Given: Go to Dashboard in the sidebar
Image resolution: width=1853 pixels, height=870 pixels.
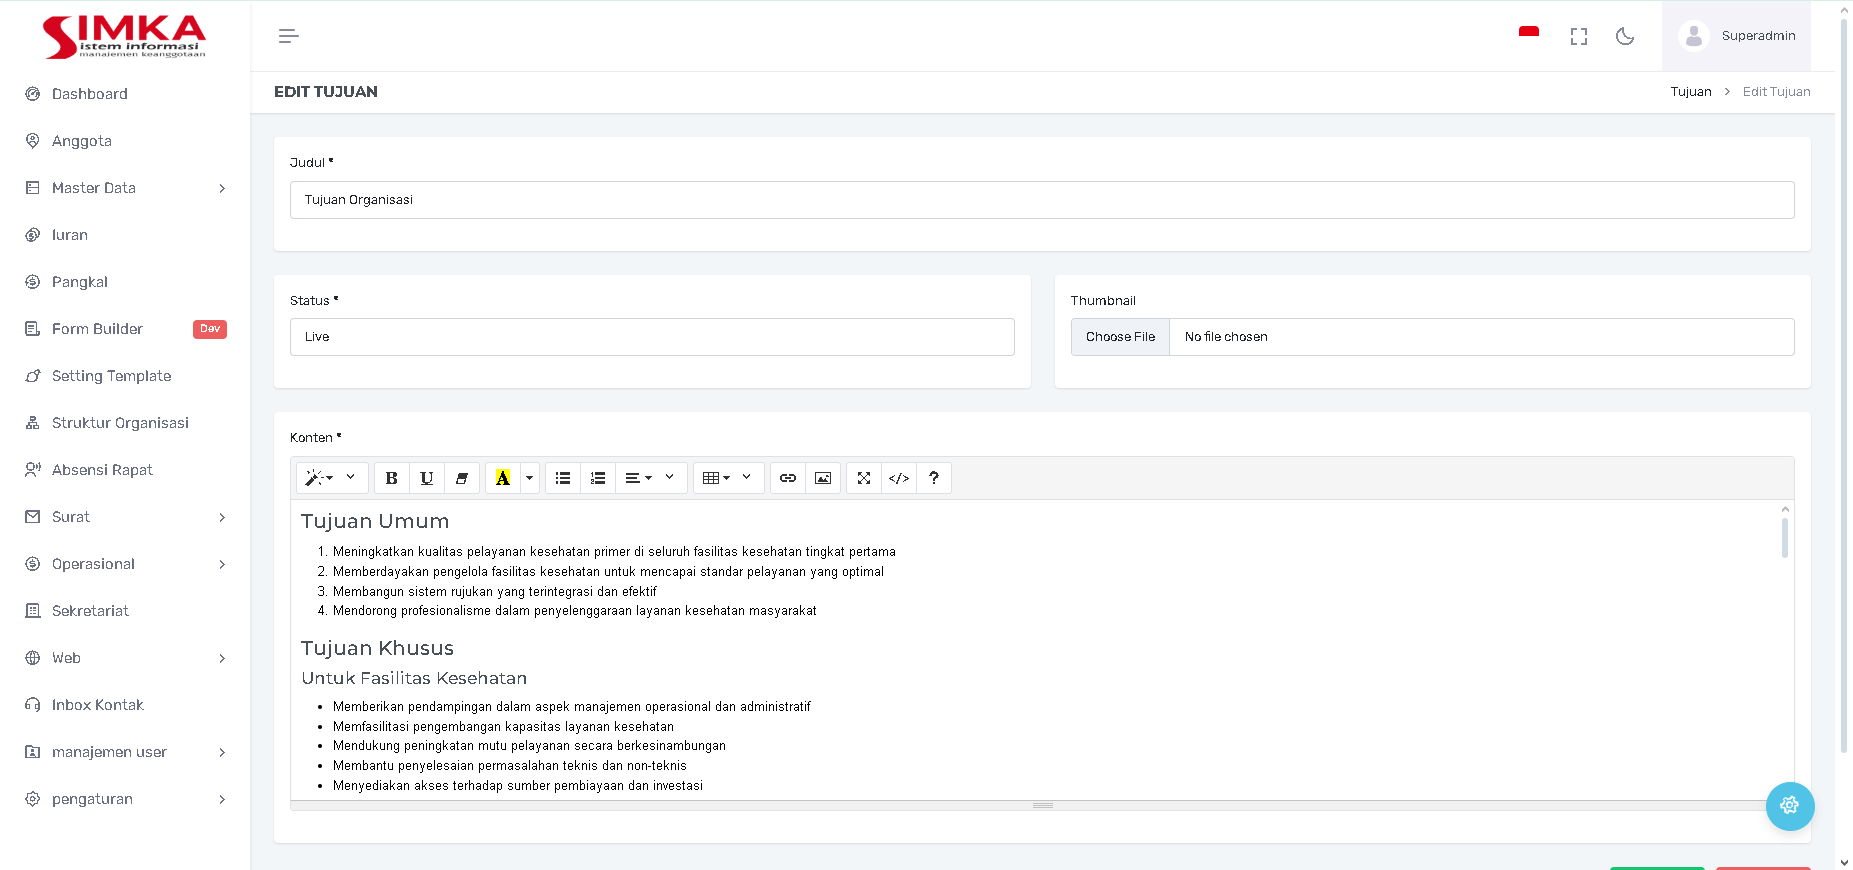Looking at the screenshot, I should 90,94.
